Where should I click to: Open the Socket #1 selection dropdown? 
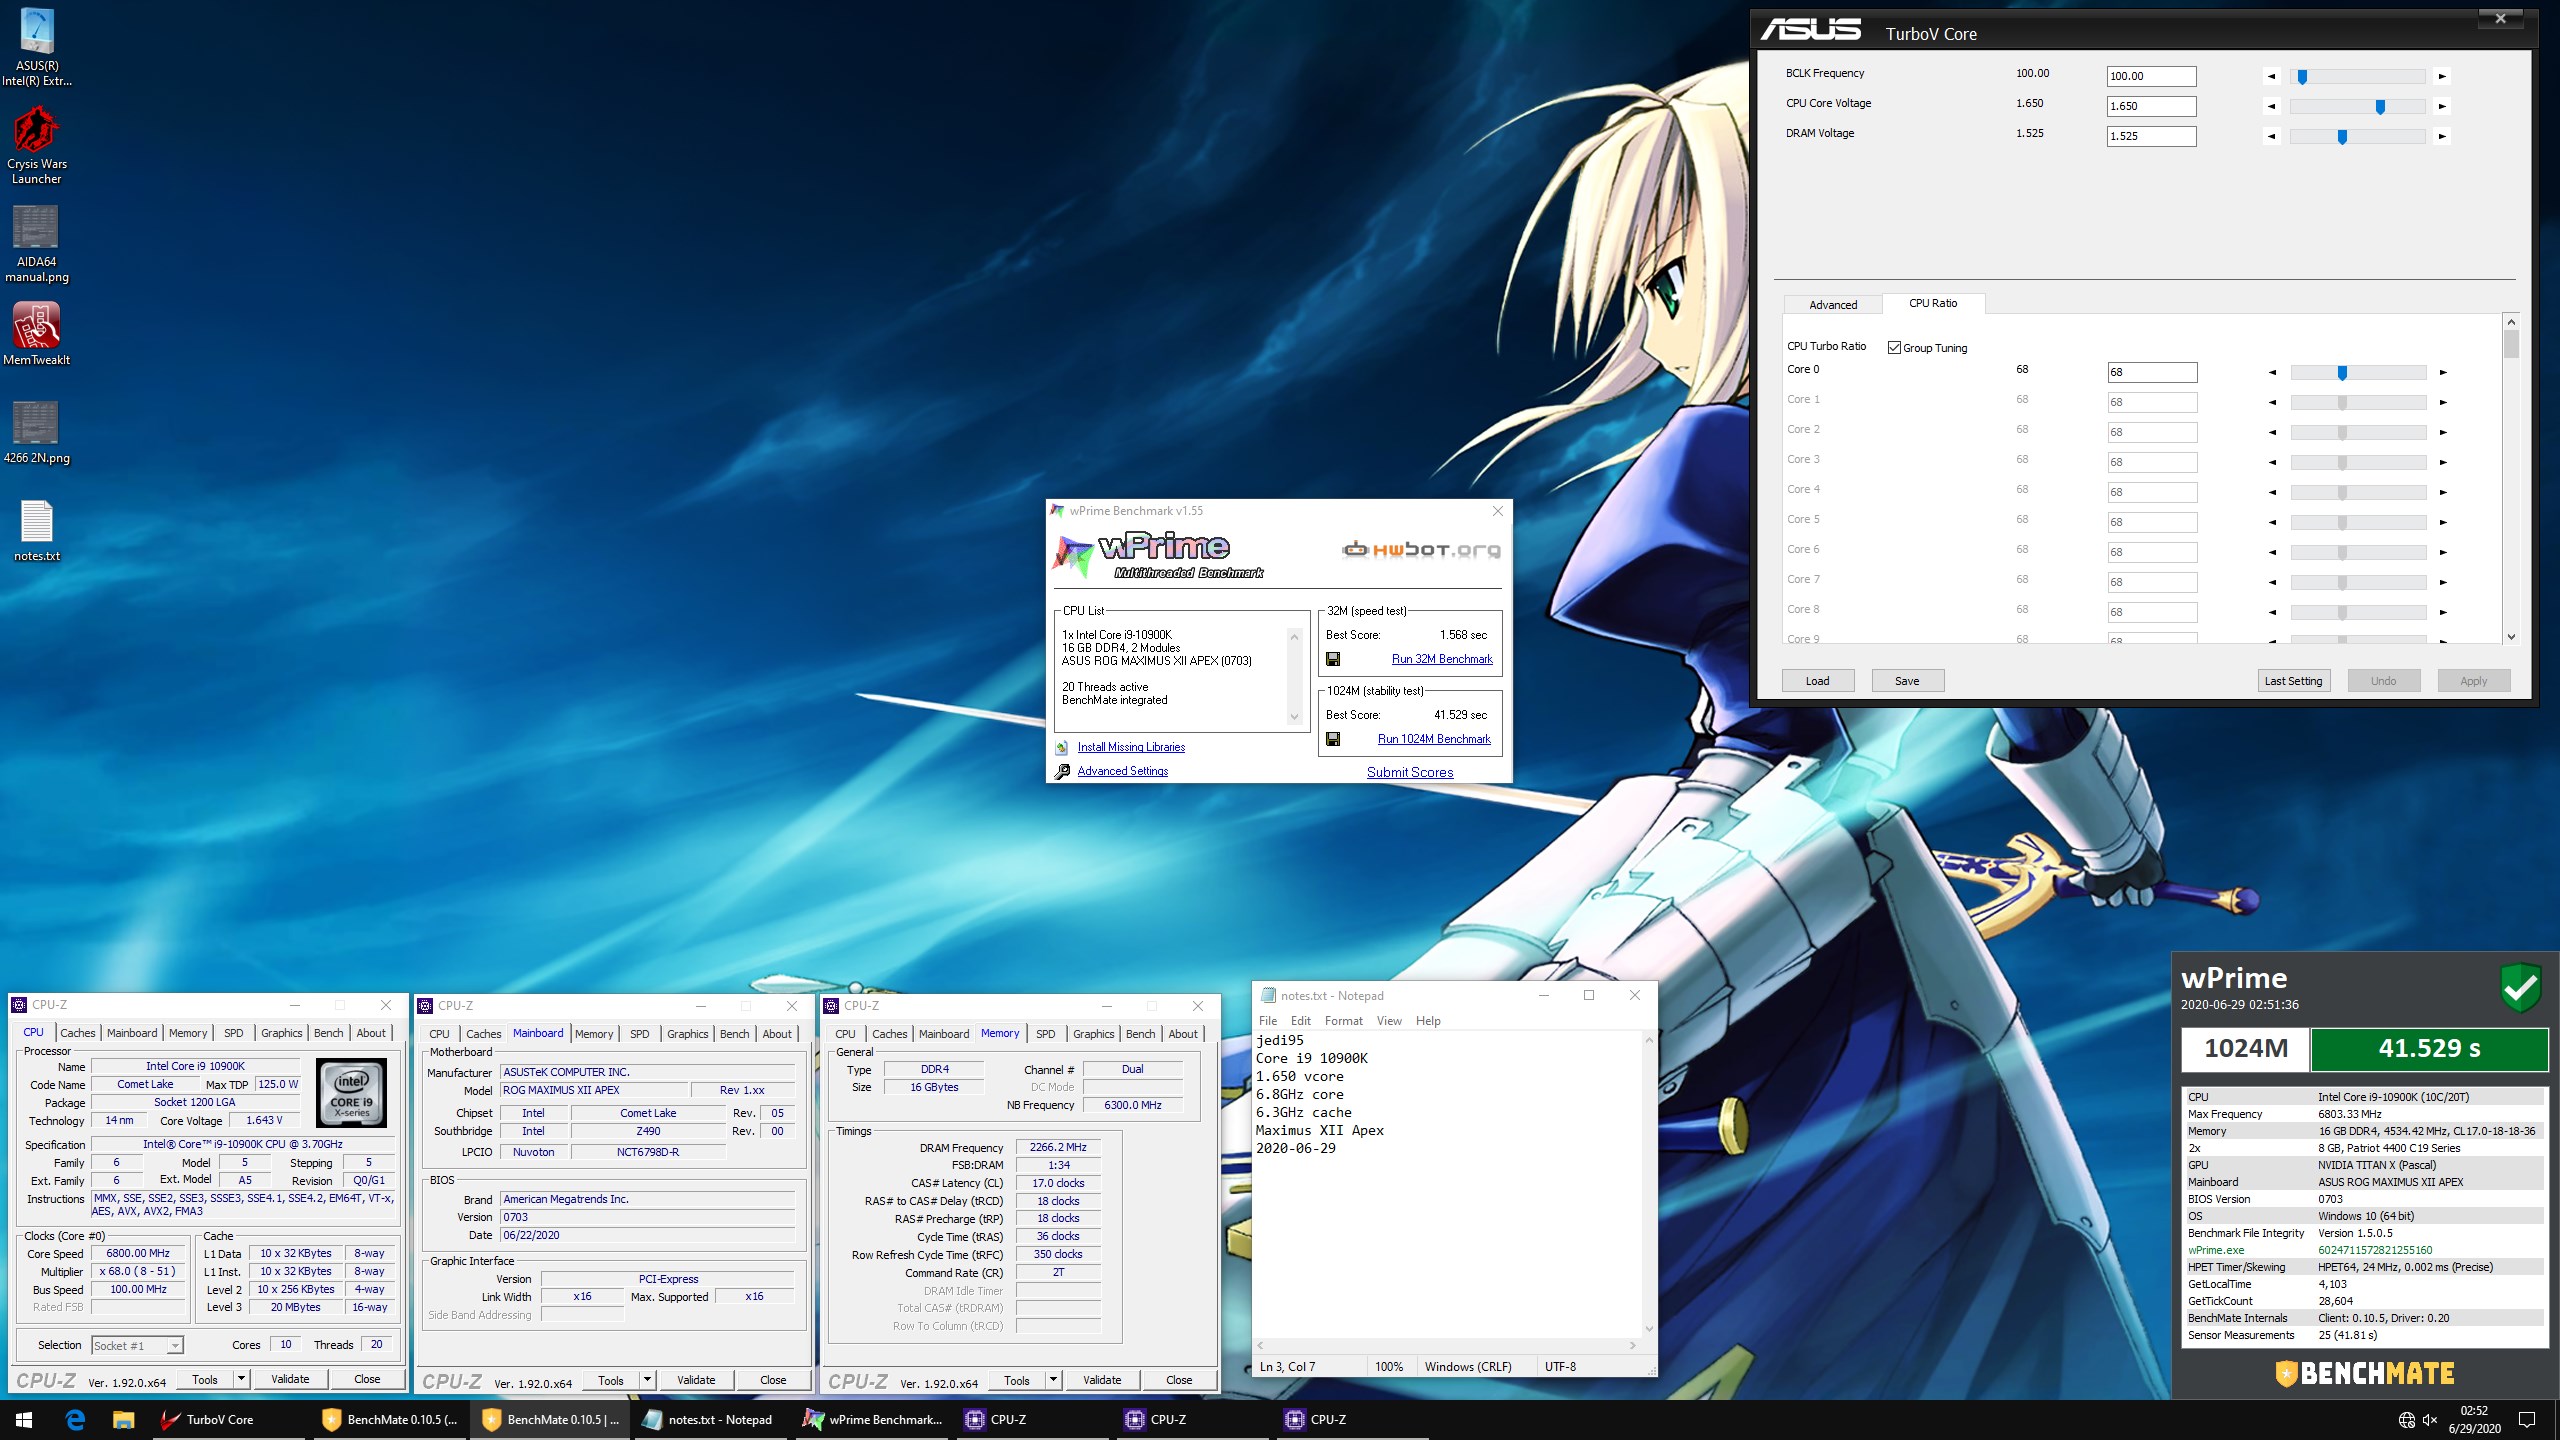click(138, 1345)
